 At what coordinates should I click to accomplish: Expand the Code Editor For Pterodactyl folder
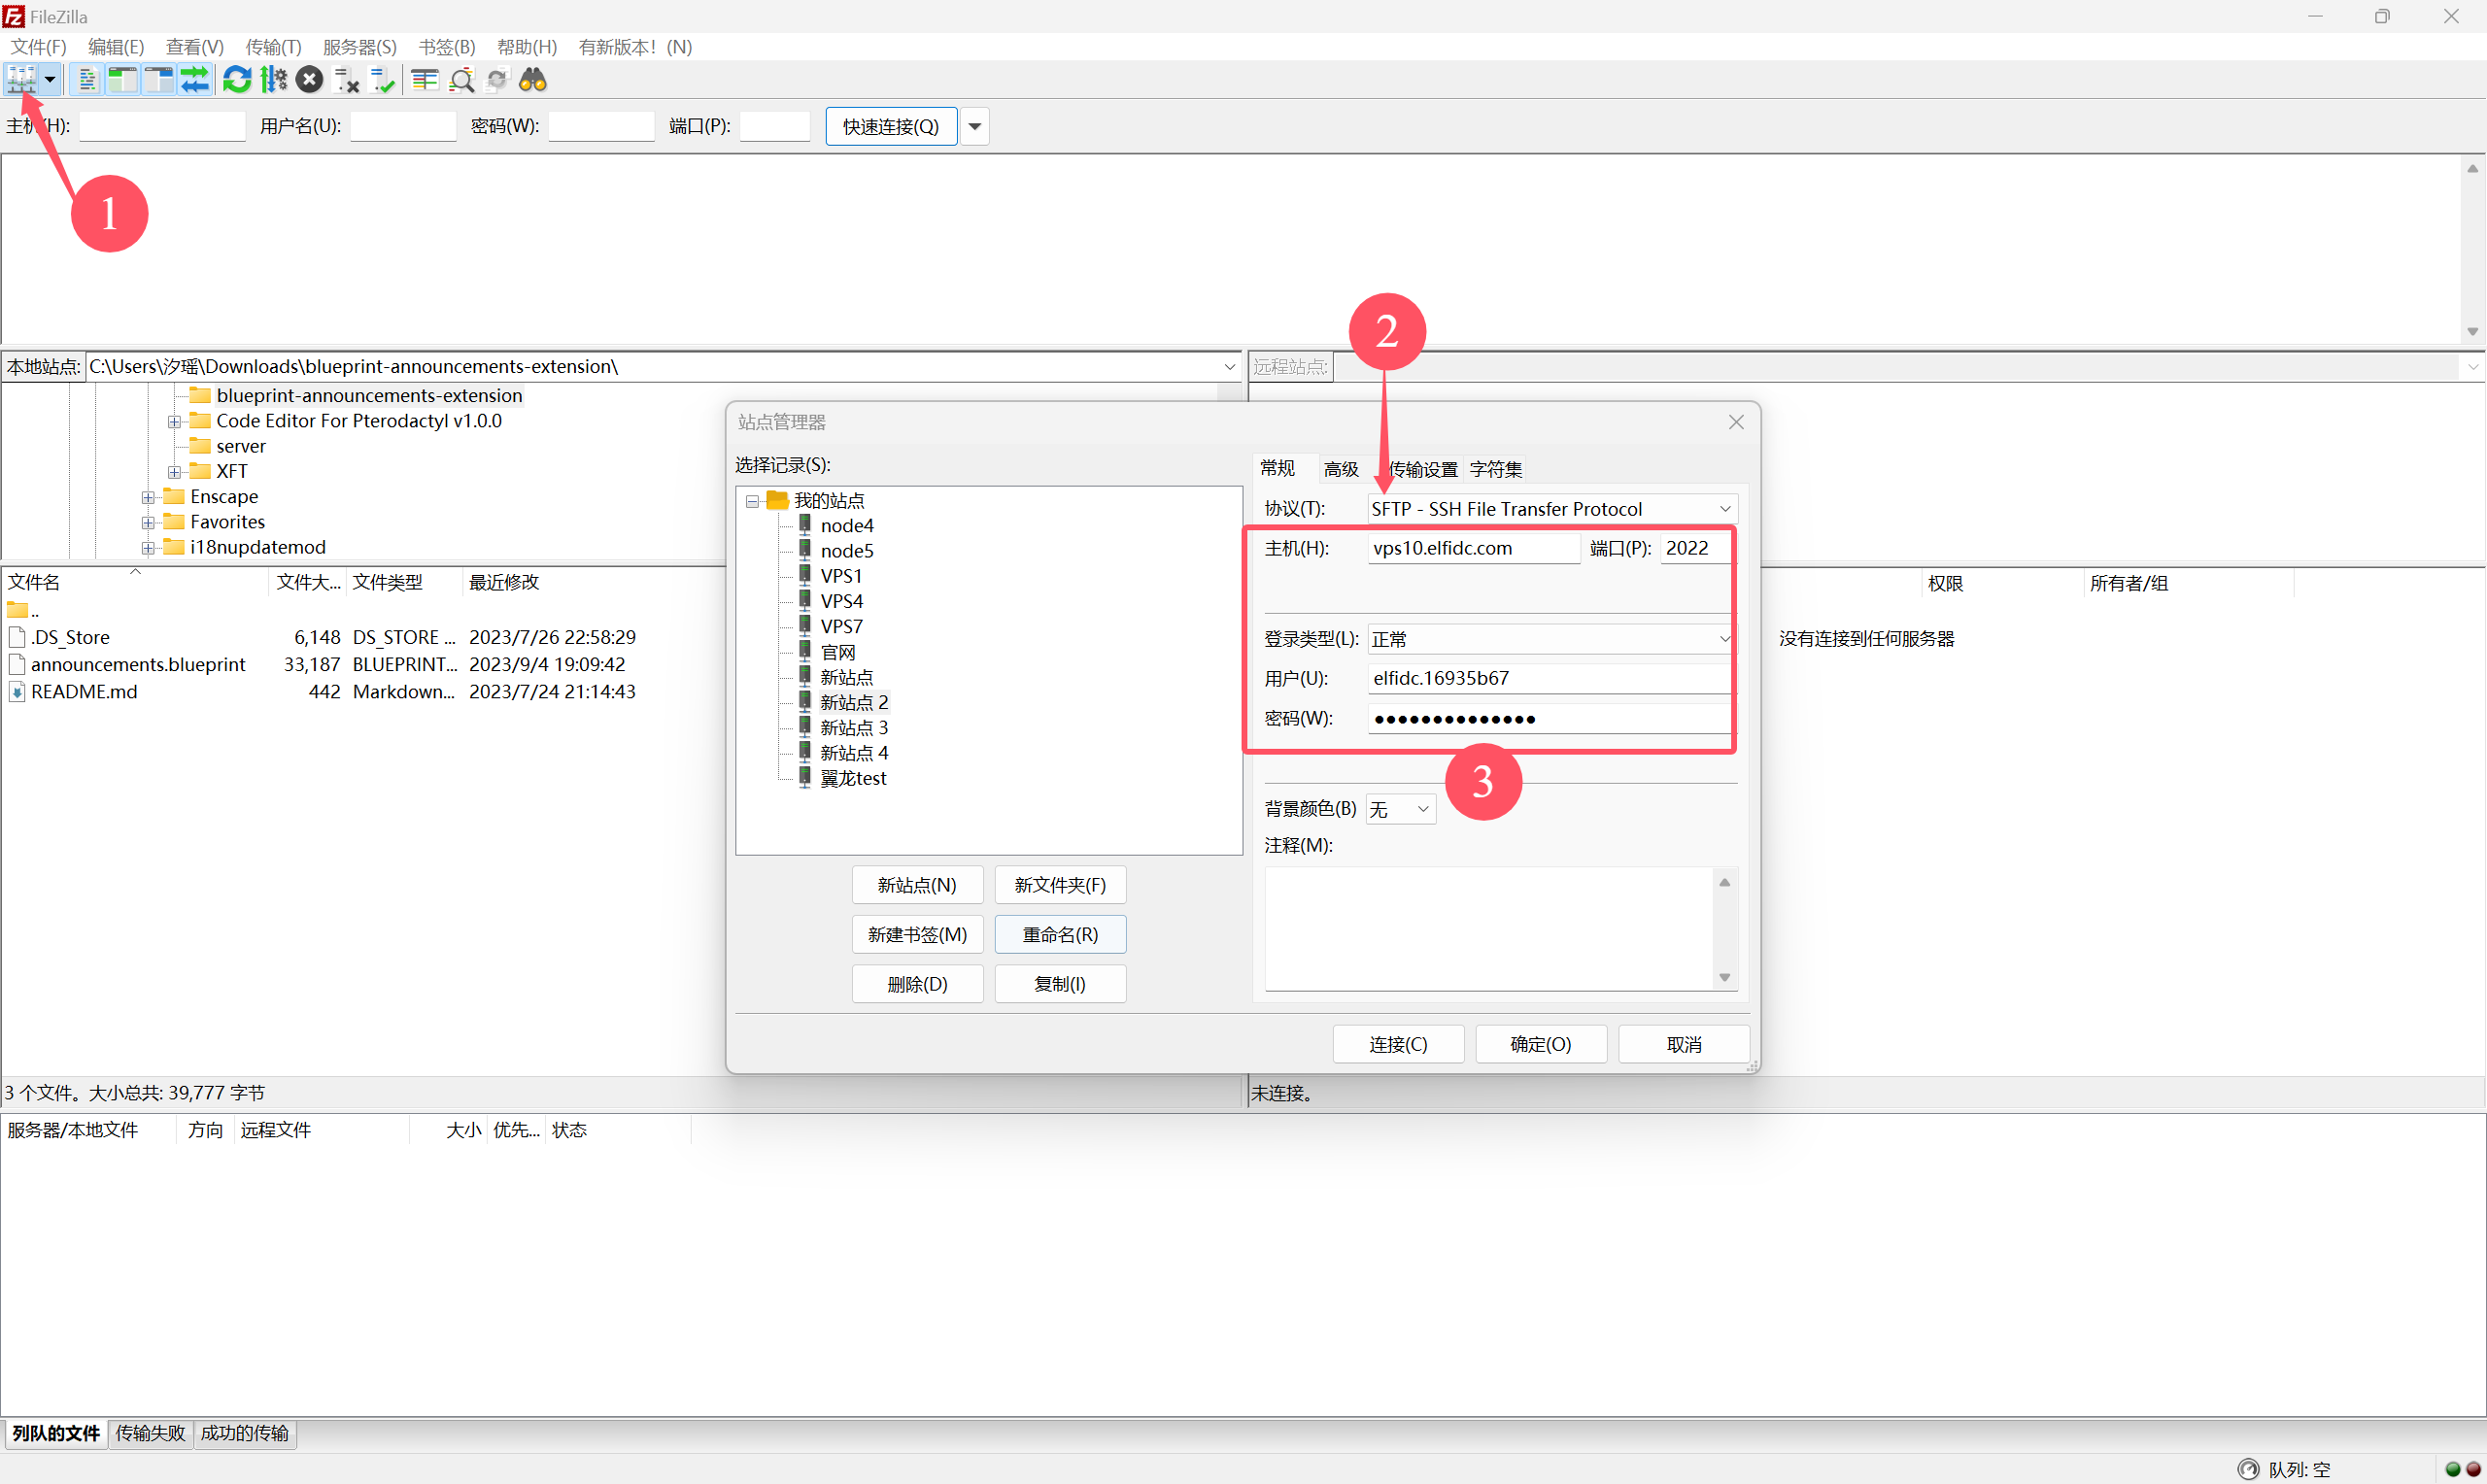pos(174,422)
